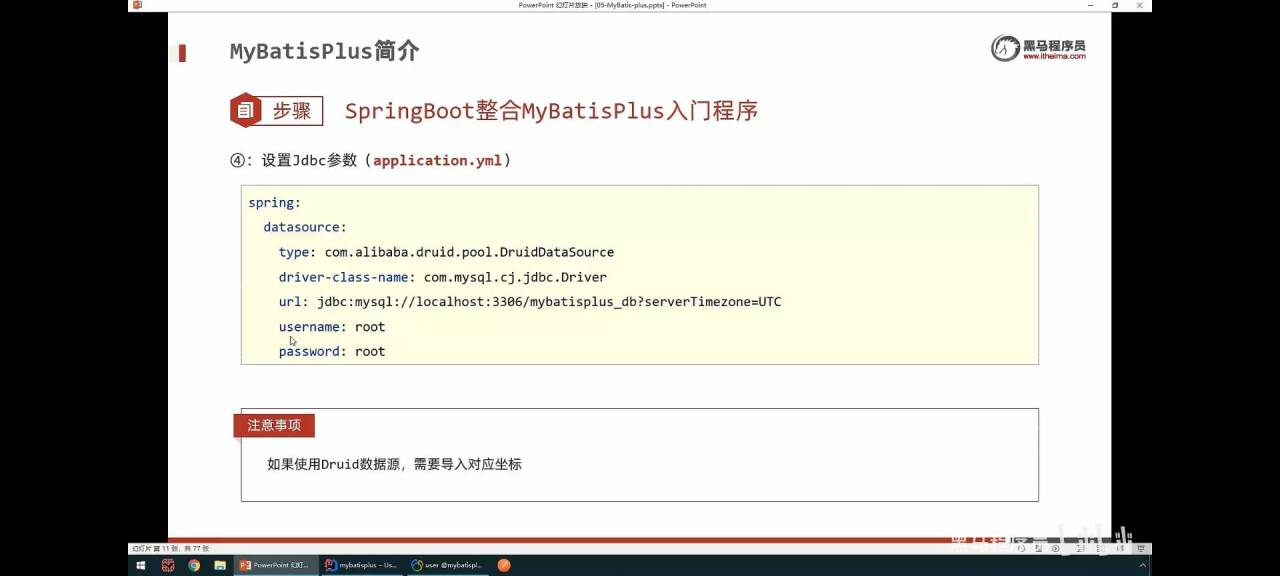
Task: Click the 'username: root' line
Action: [332, 327]
